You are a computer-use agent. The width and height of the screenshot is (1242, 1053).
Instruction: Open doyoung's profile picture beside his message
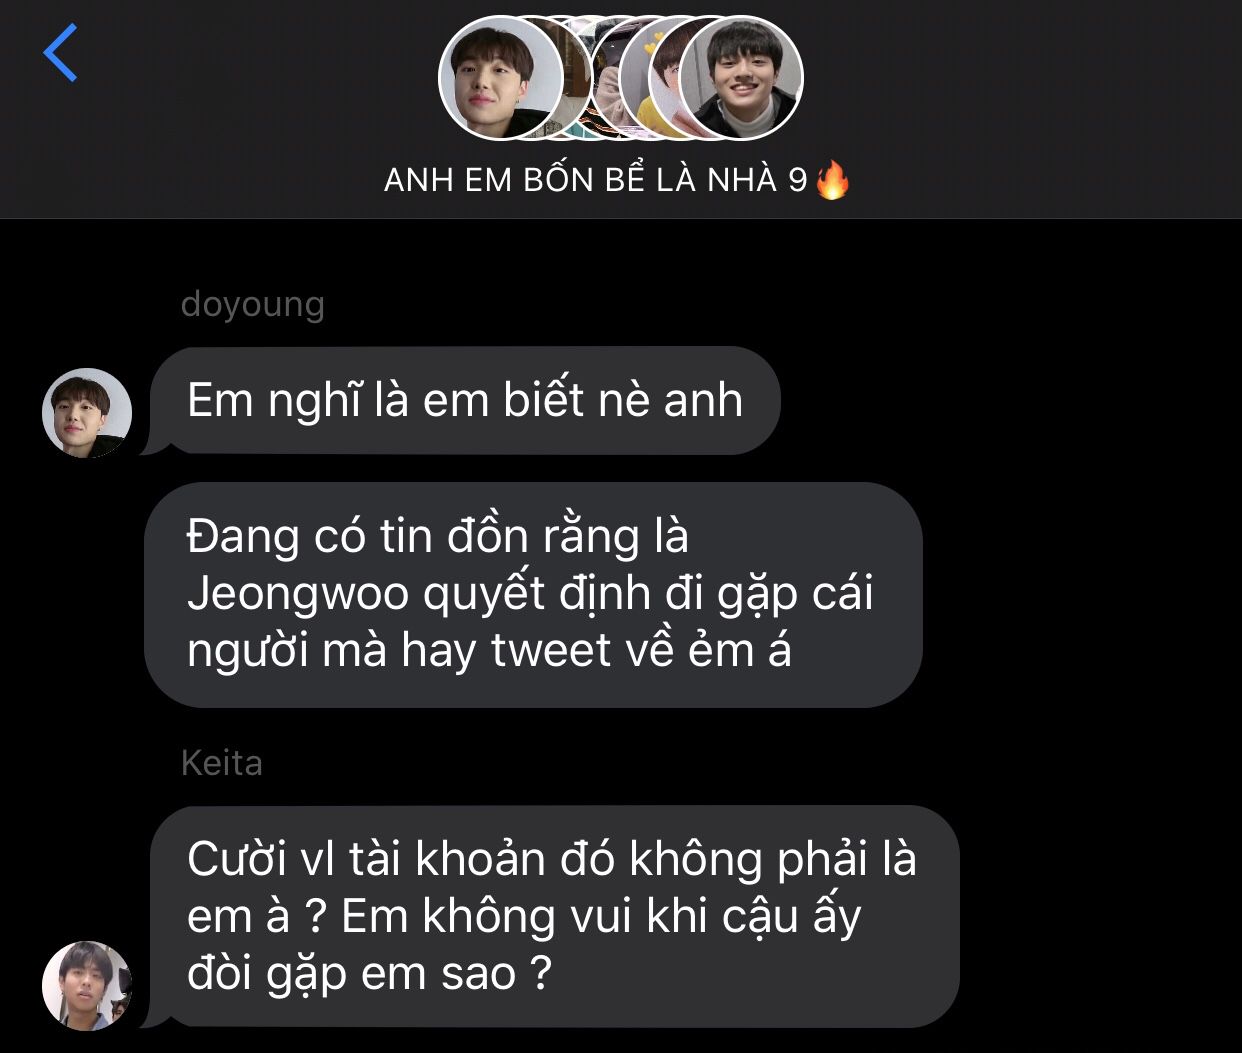click(x=87, y=413)
